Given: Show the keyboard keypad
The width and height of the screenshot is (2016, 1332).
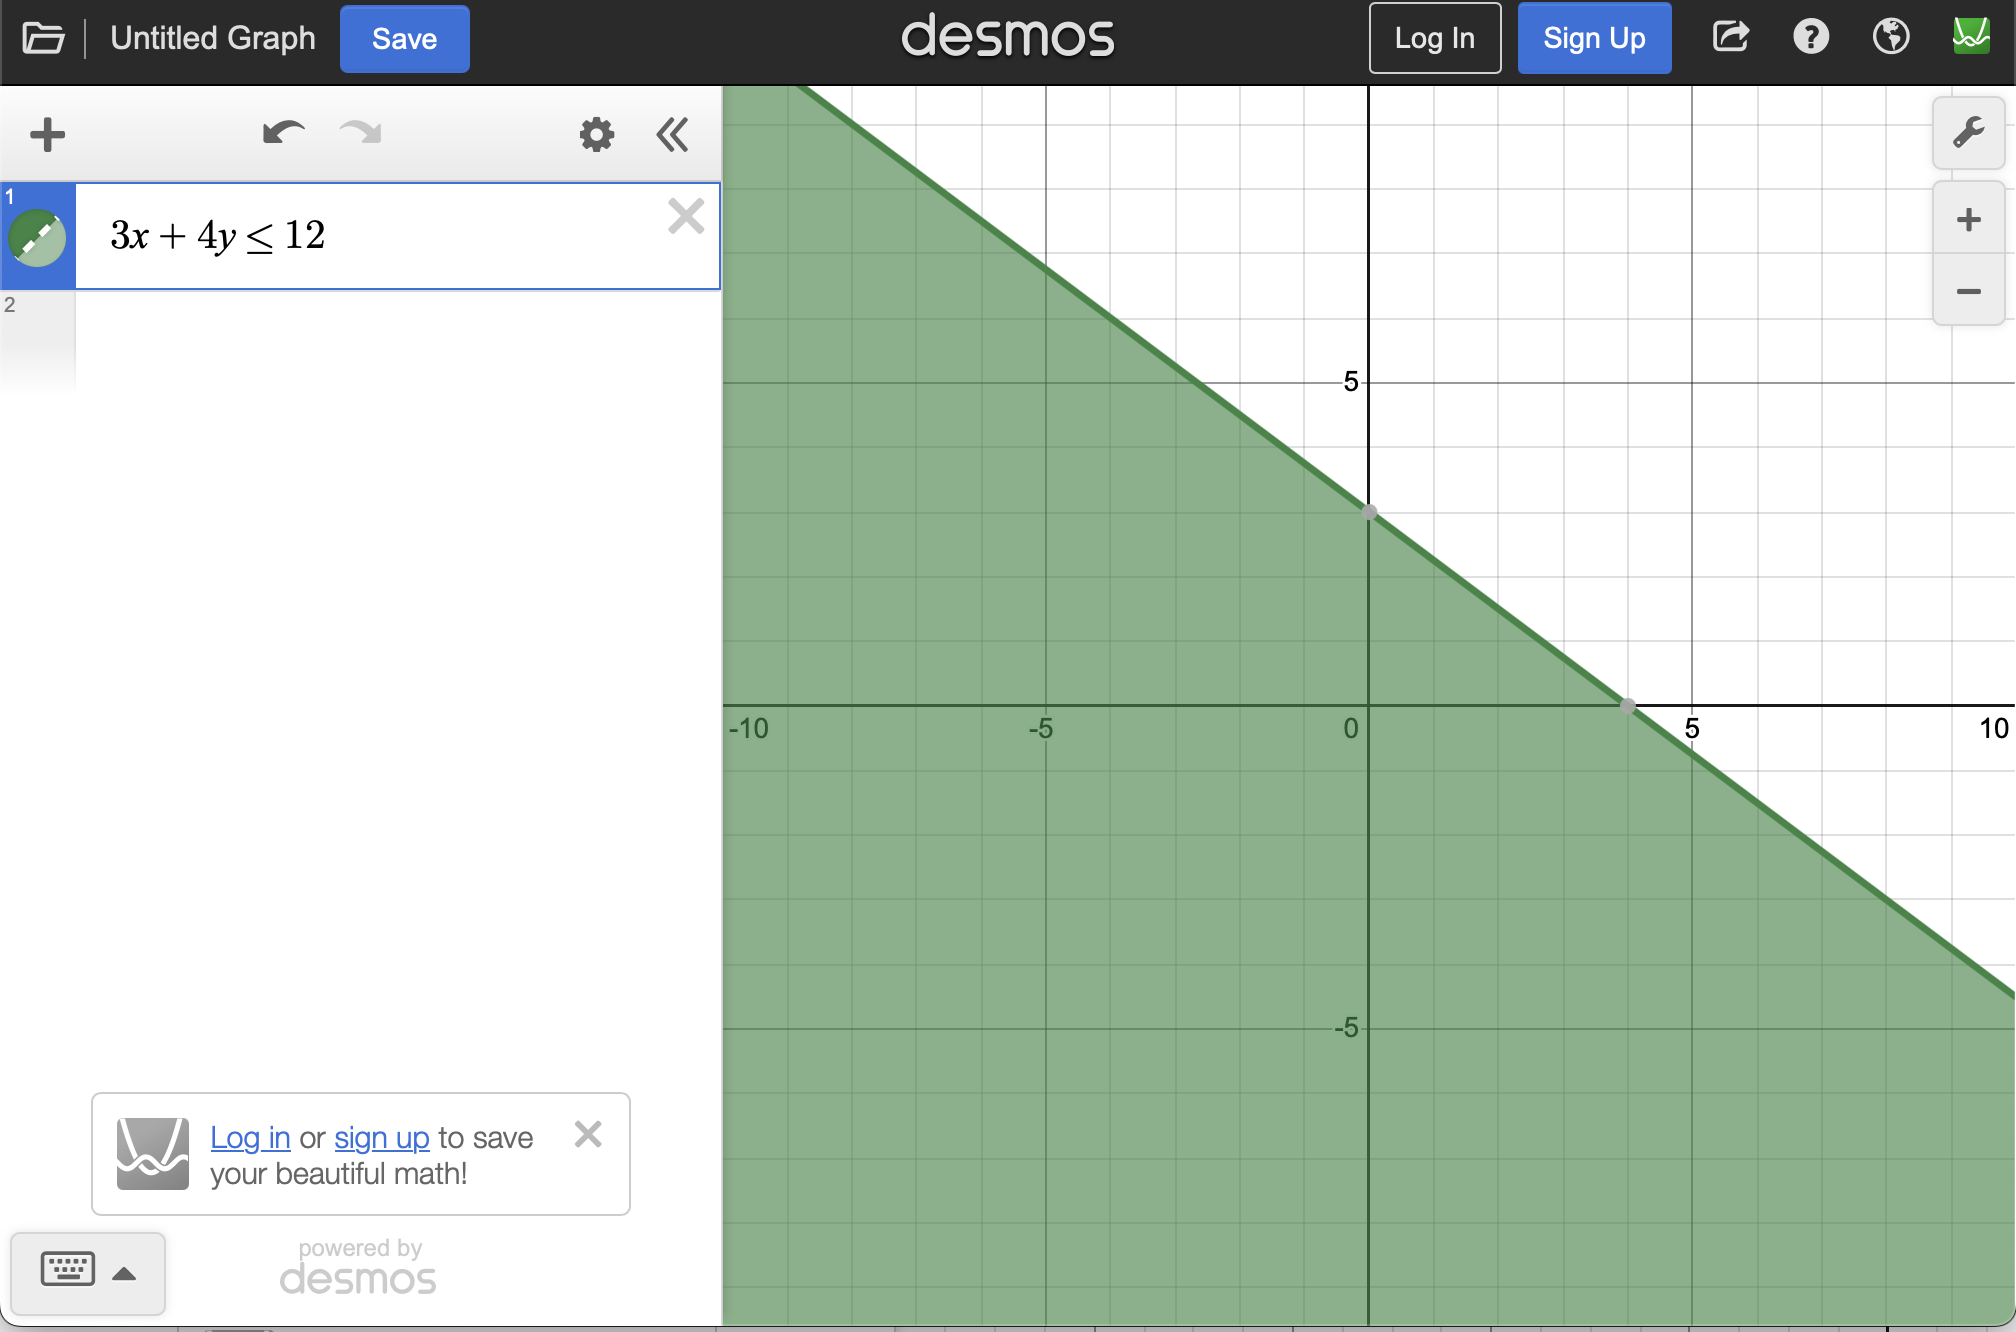Looking at the screenshot, I should (x=68, y=1269).
